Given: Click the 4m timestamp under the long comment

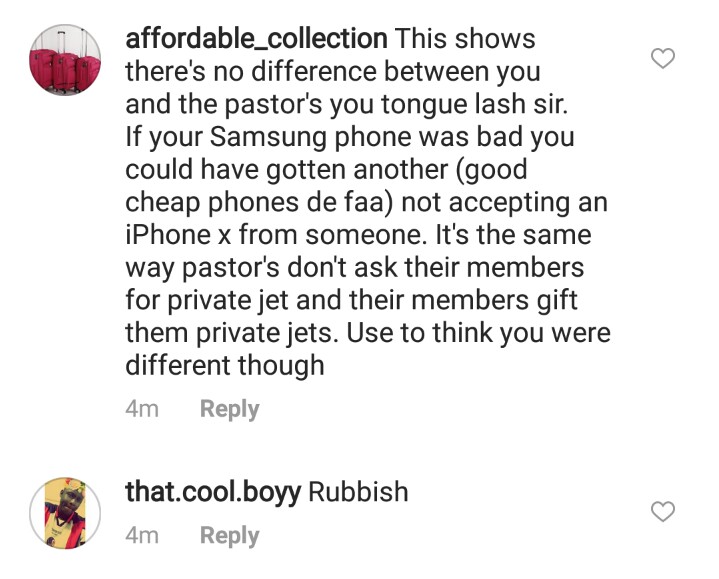Looking at the screenshot, I should (x=142, y=408).
